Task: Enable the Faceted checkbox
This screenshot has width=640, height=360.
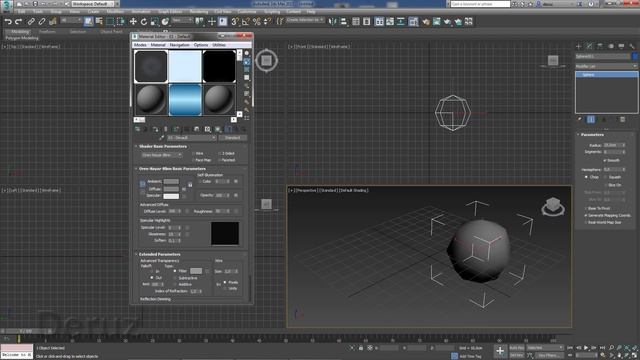Action: pyautogui.click(x=220, y=160)
